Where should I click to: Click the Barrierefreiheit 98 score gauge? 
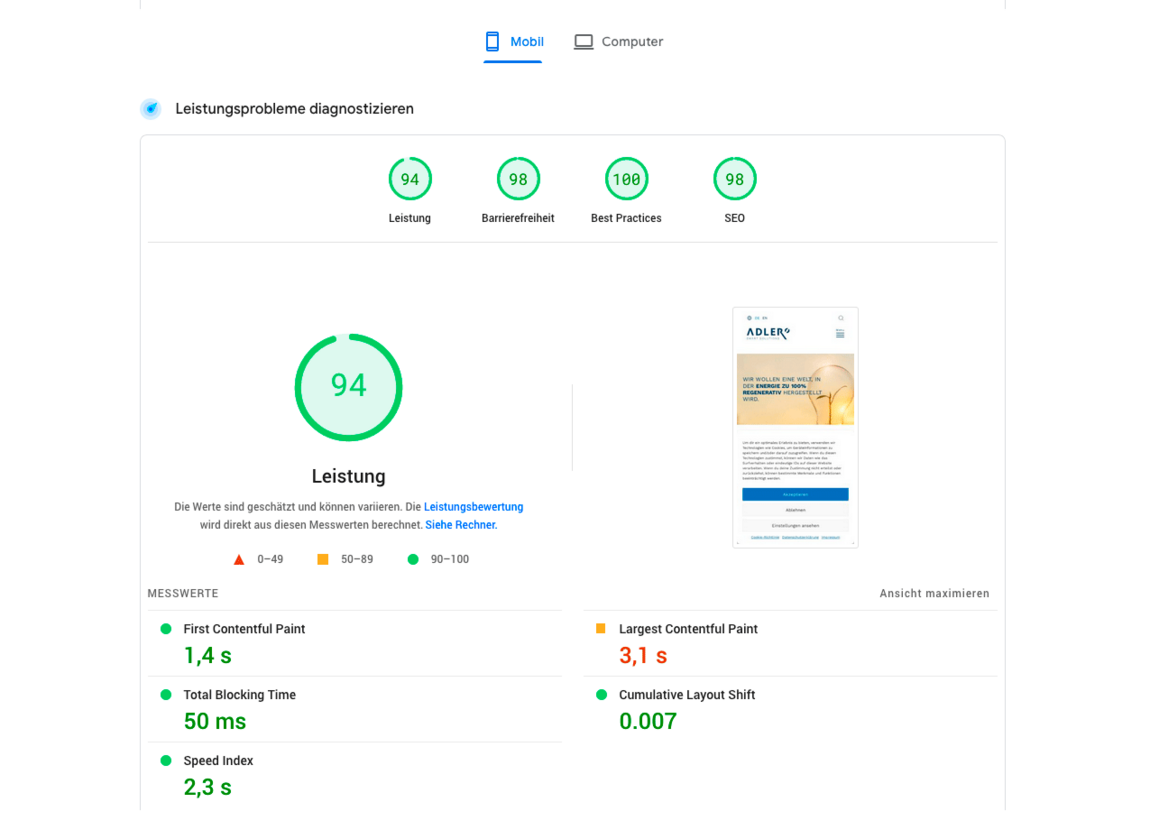click(519, 179)
